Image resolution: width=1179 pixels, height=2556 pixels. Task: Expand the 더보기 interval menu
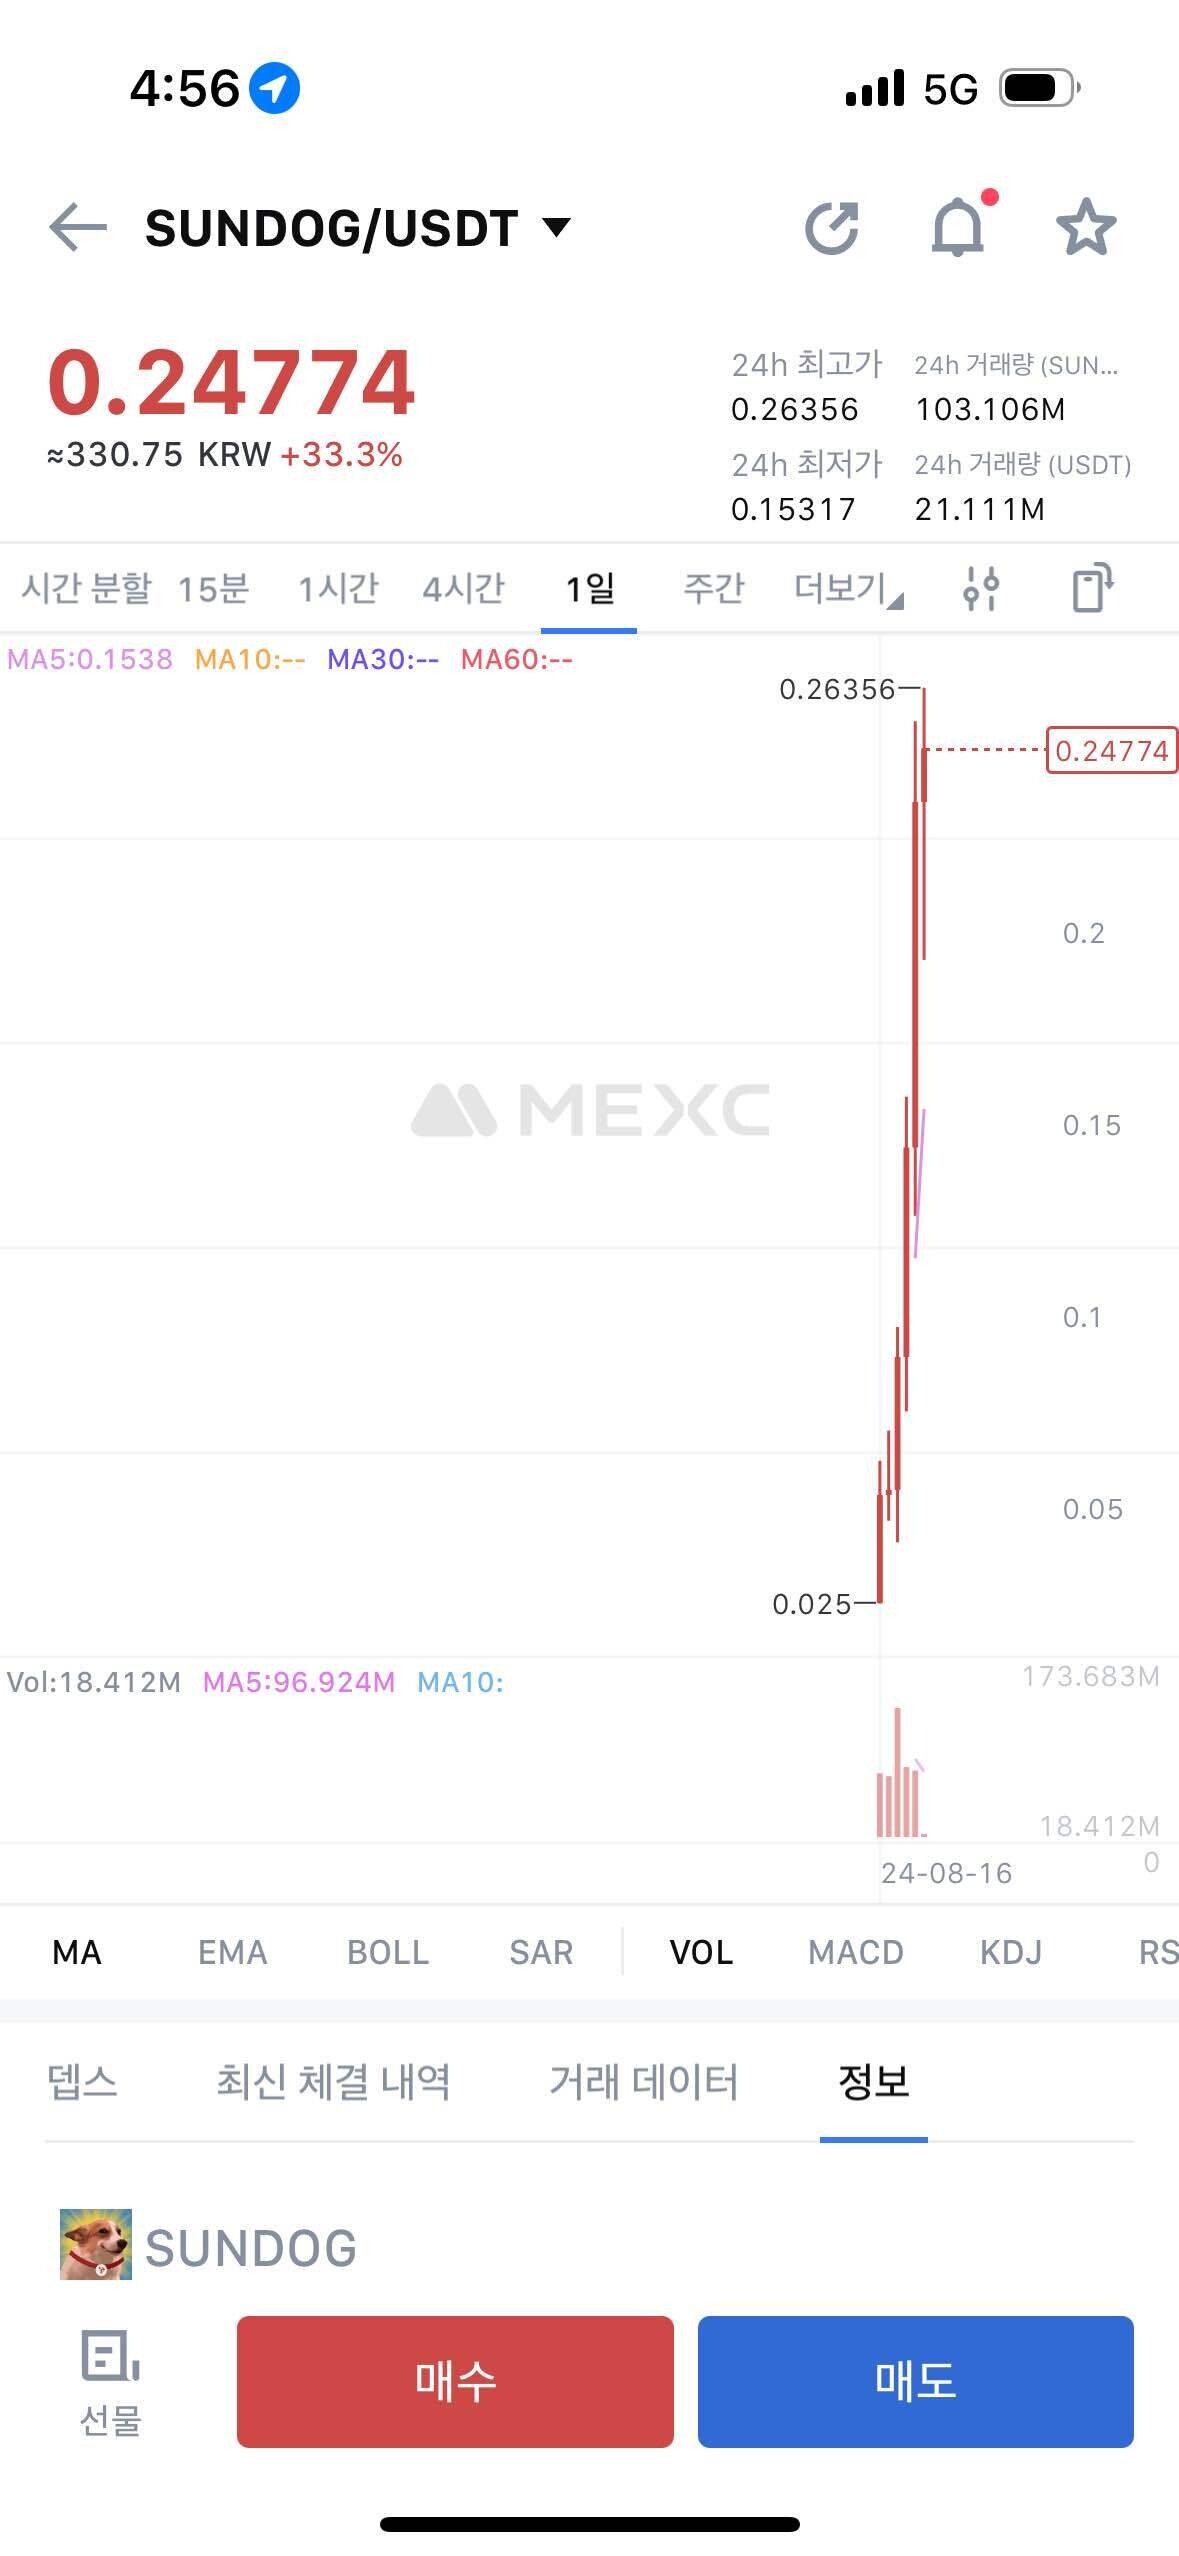pos(846,588)
